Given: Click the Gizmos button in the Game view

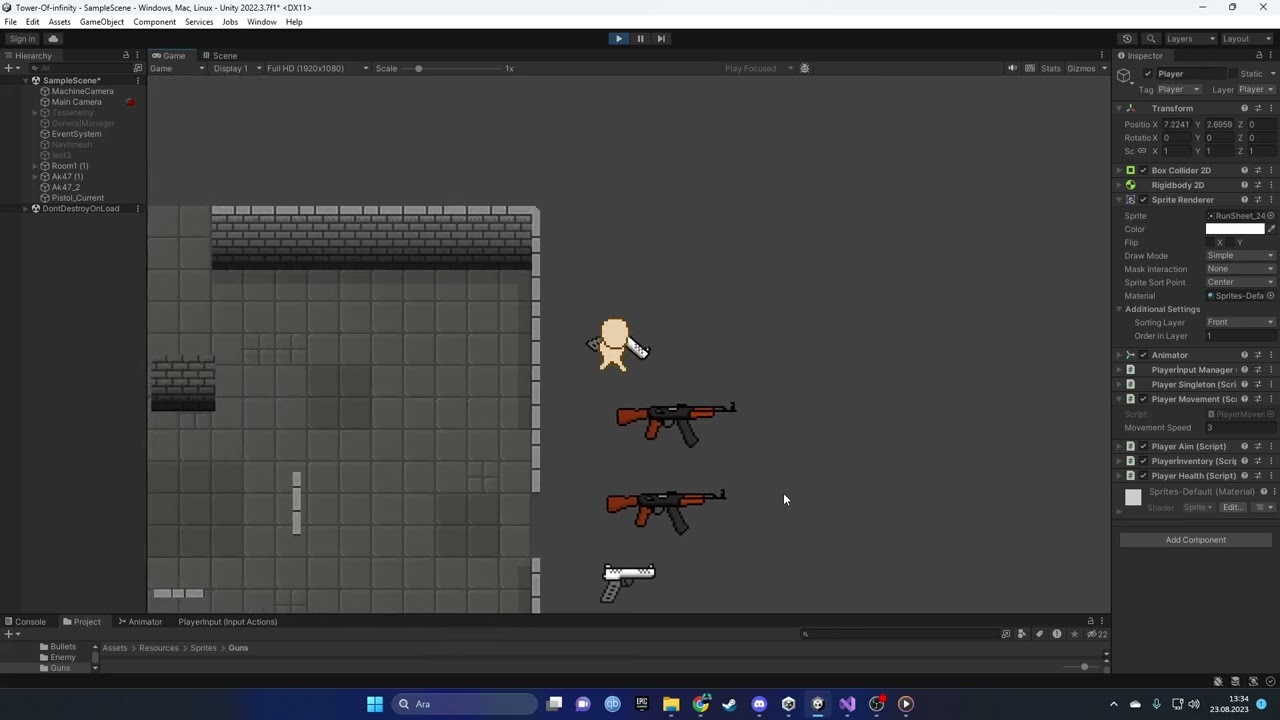Looking at the screenshot, I should [x=1079, y=68].
